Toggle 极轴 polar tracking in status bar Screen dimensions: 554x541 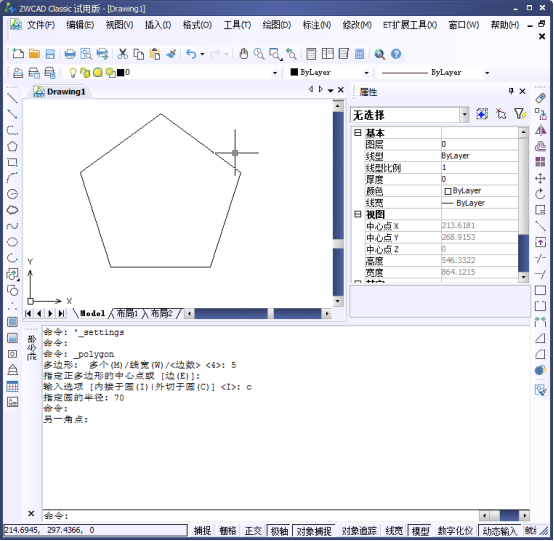pyautogui.click(x=279, y=531)
